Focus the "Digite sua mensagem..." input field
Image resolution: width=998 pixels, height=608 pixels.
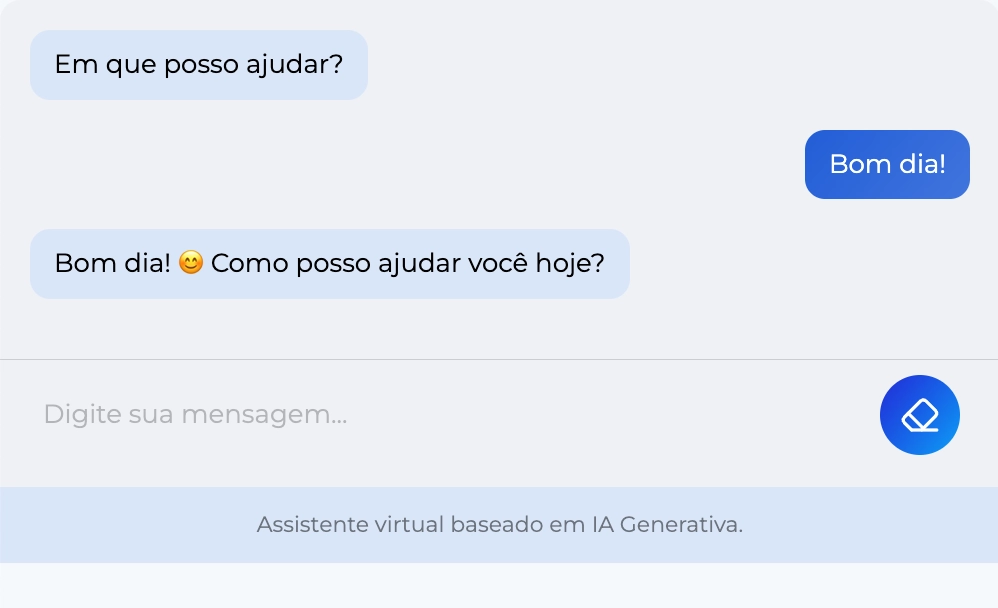coord(440,414)
